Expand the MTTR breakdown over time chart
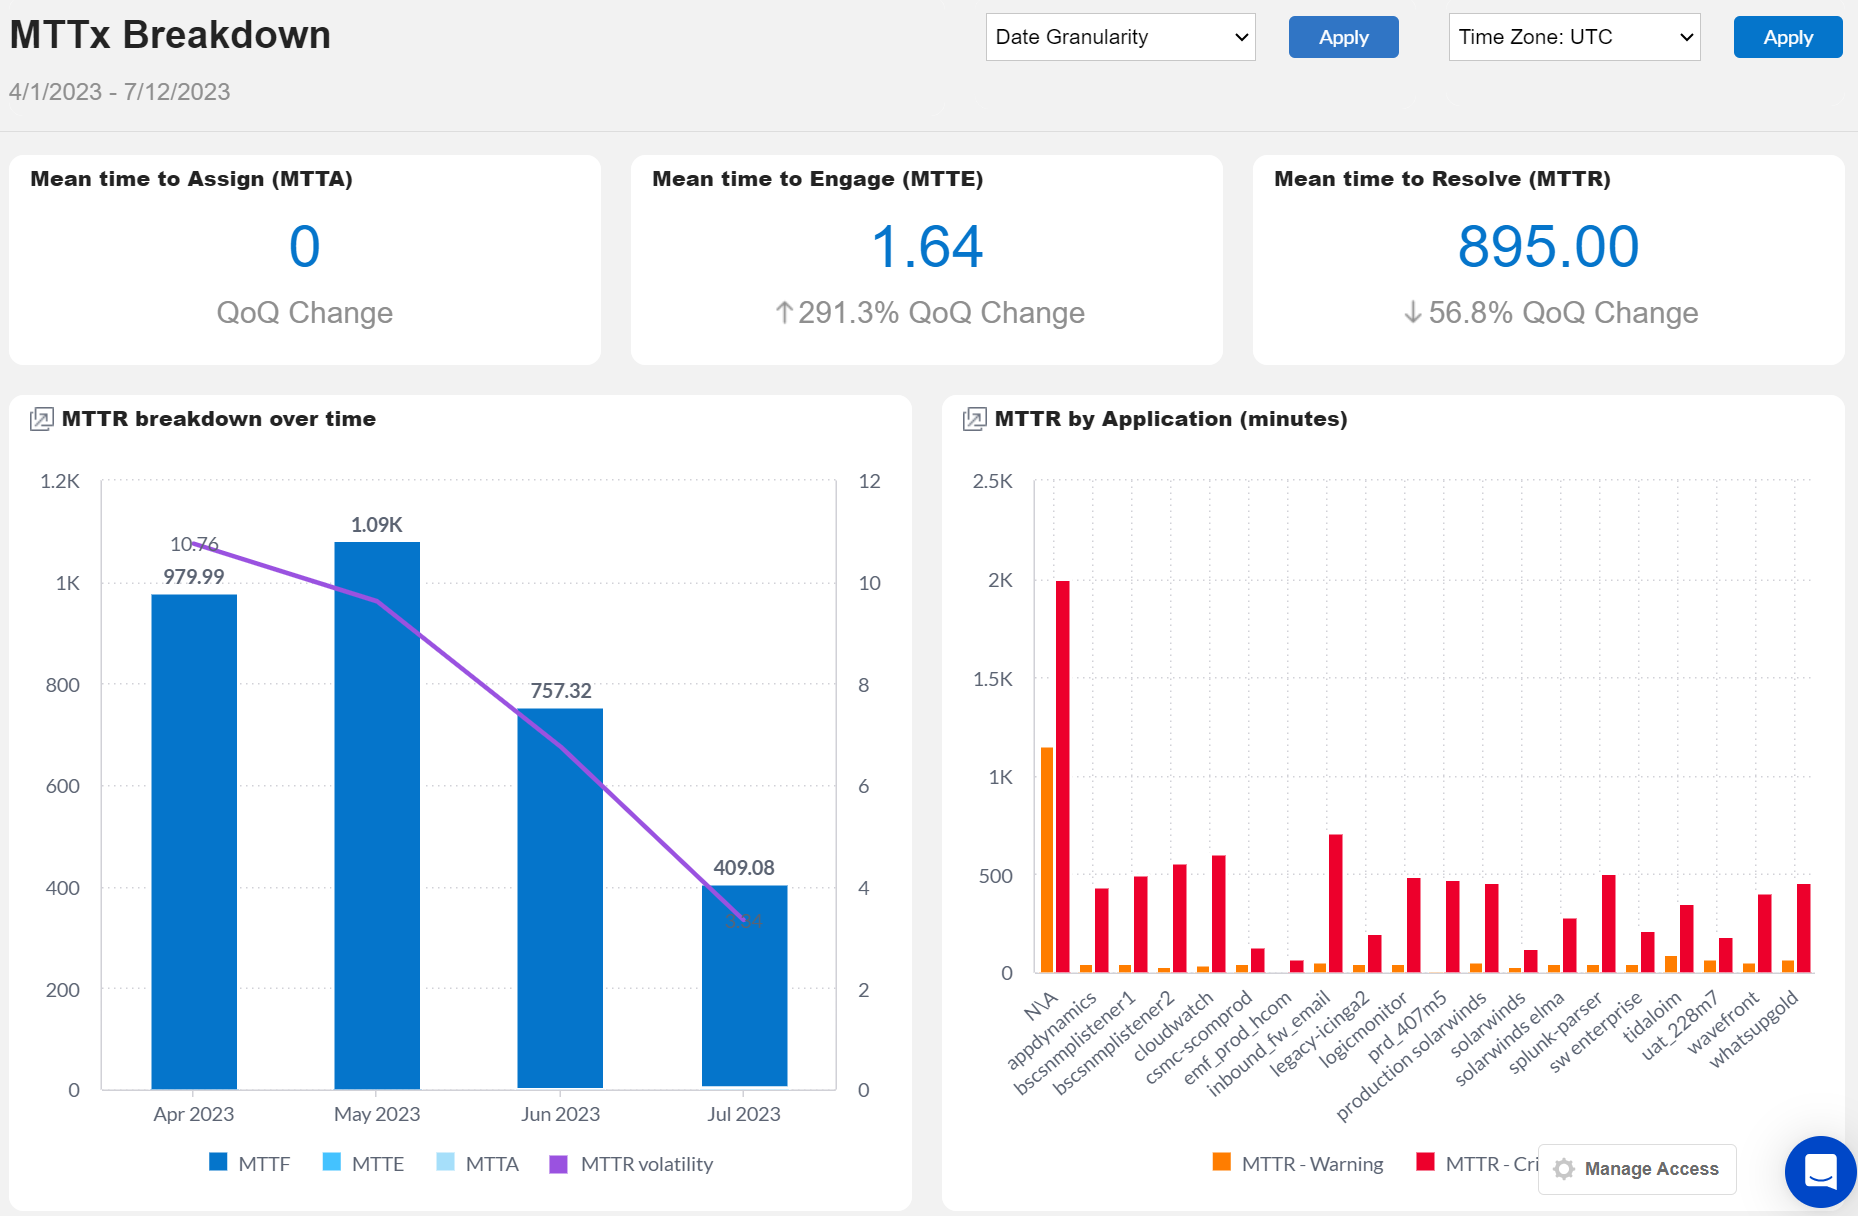 tap(41, 419)
